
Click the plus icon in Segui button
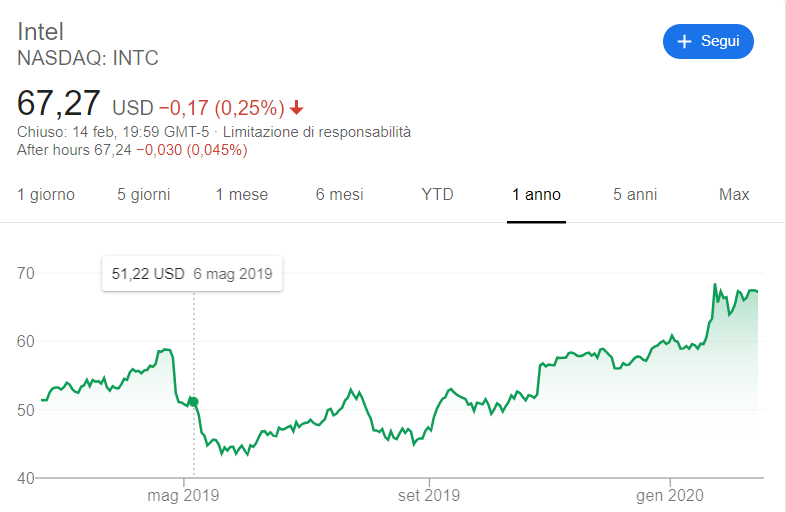(x=684, y=41)
